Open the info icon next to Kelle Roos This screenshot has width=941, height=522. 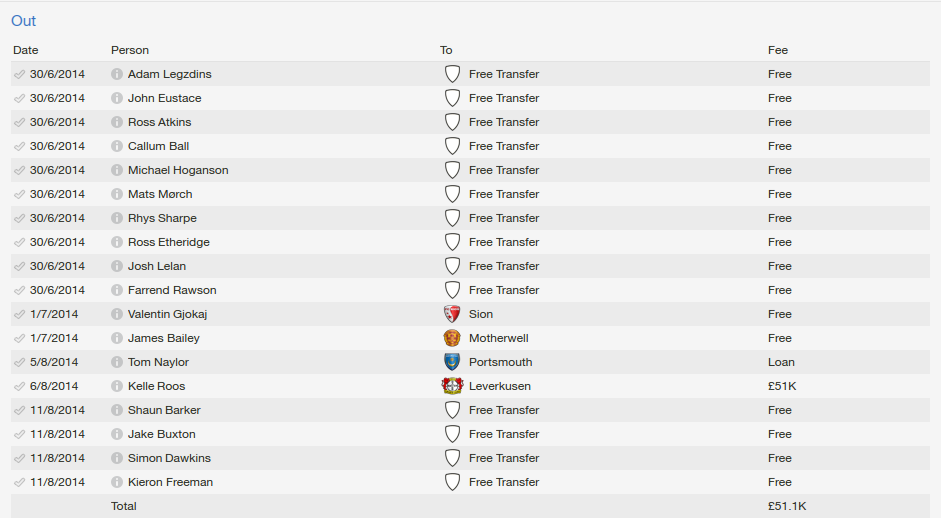pos(116,386)
